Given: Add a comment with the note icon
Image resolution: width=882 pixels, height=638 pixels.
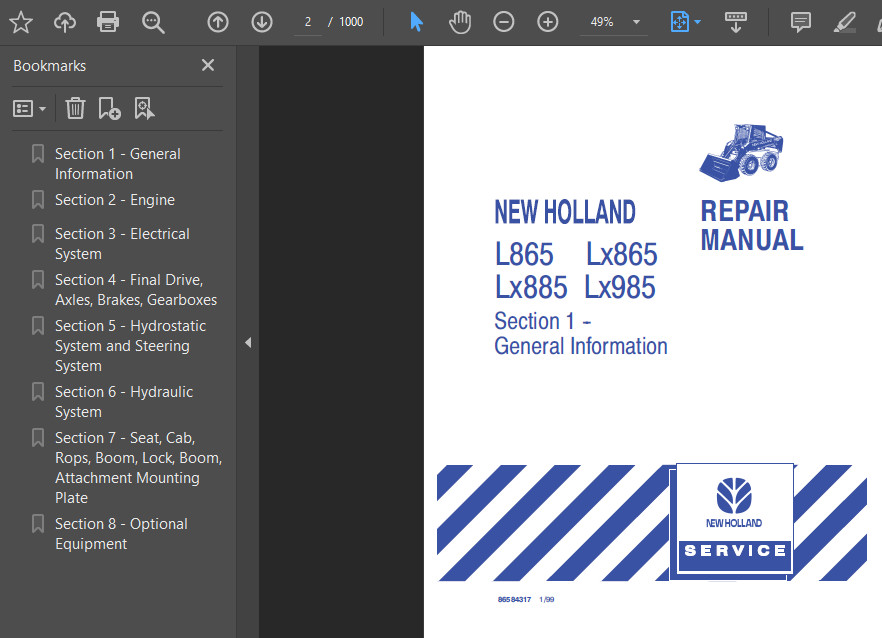Looking at the screenshot, I should click(x=800, y=23).
